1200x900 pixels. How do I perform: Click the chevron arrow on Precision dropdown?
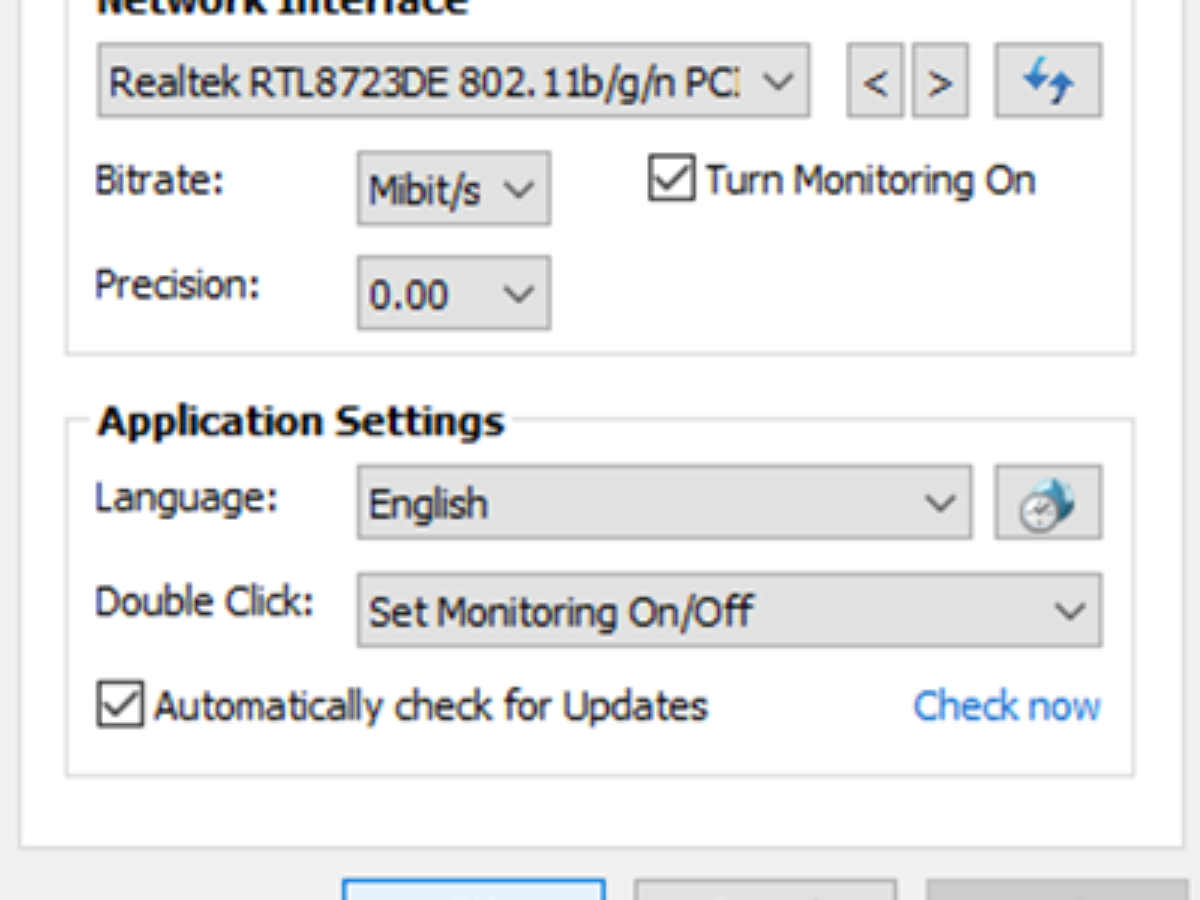pyautogui.click(x=519, y=294)
